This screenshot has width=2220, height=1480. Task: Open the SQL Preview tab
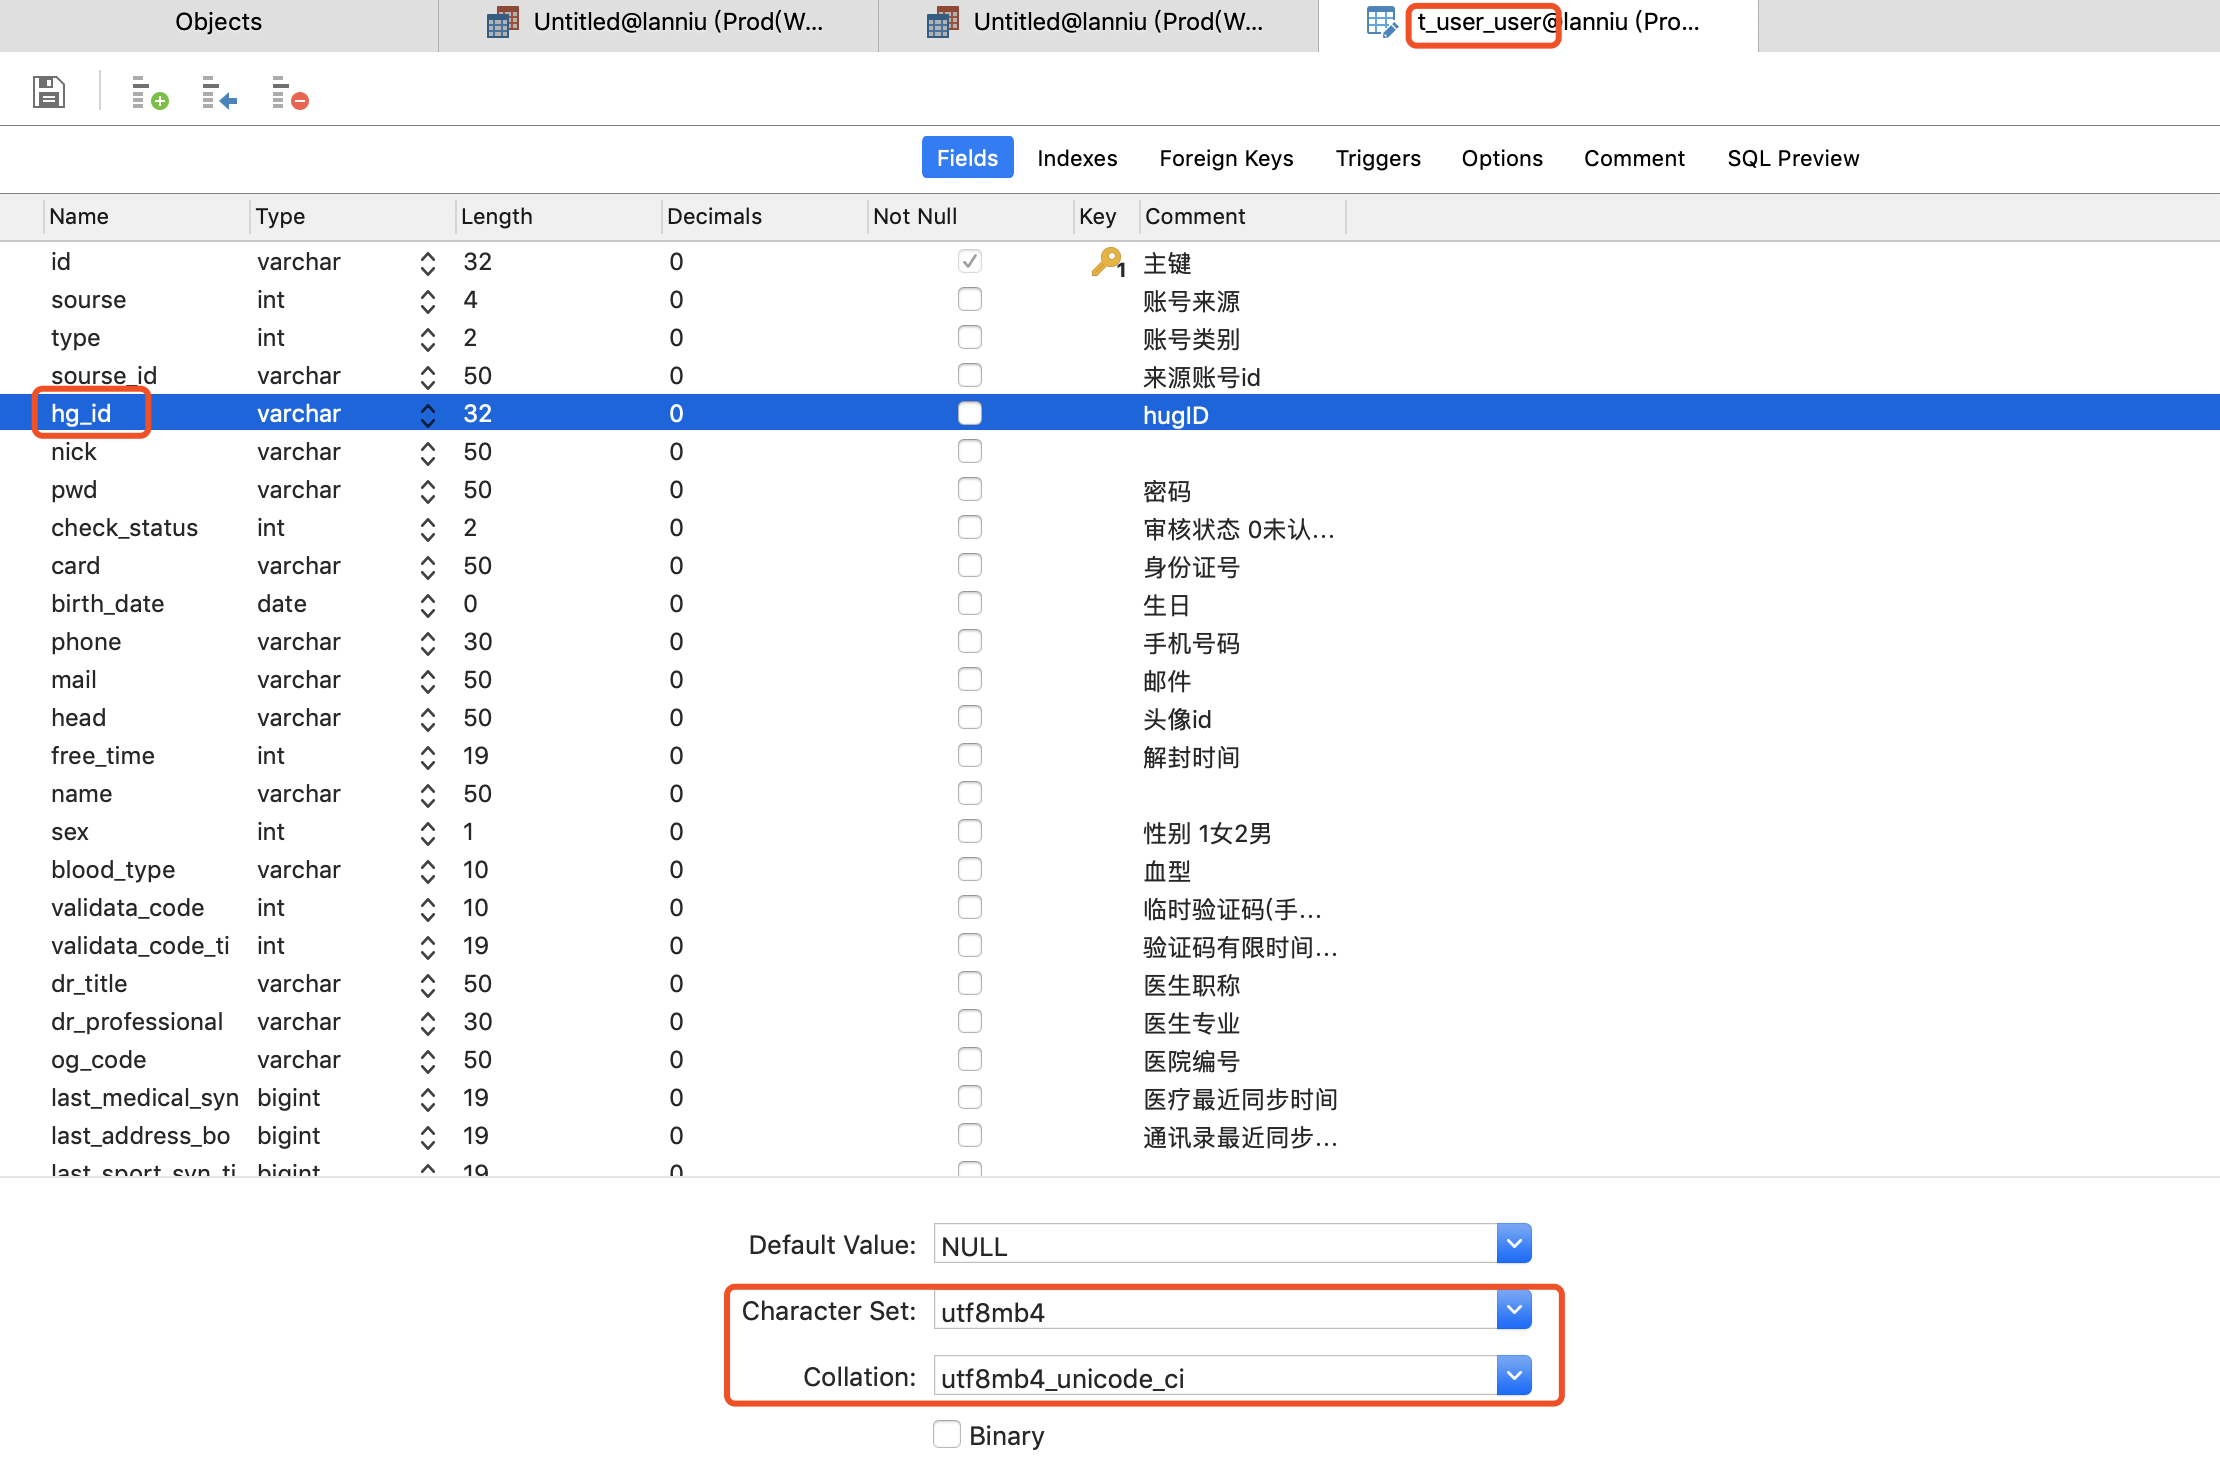click(x=1793, y=158)
